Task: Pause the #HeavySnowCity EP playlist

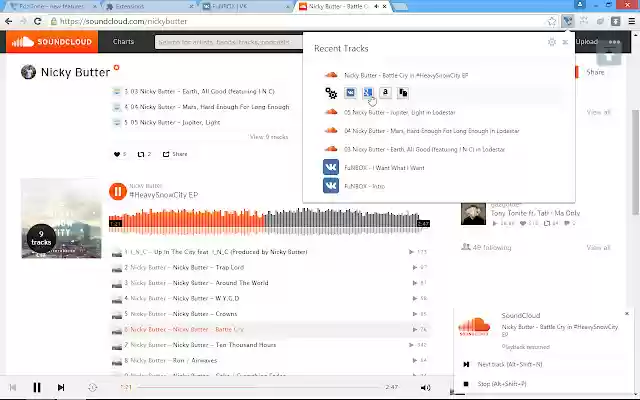Action: (118, 191)
